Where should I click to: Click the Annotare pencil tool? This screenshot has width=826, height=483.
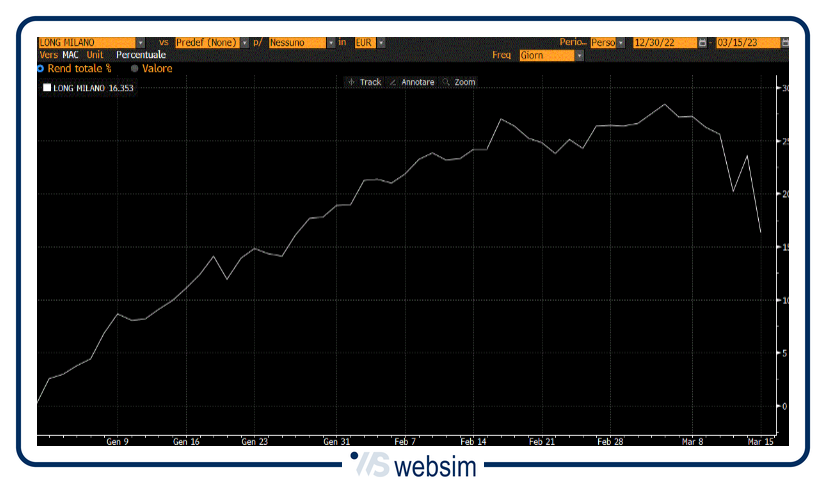click(x=410, y=82)
